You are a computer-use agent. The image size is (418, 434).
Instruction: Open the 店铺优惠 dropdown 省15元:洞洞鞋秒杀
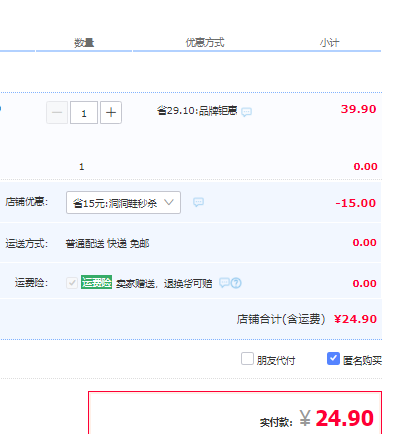tap(123, 202)
